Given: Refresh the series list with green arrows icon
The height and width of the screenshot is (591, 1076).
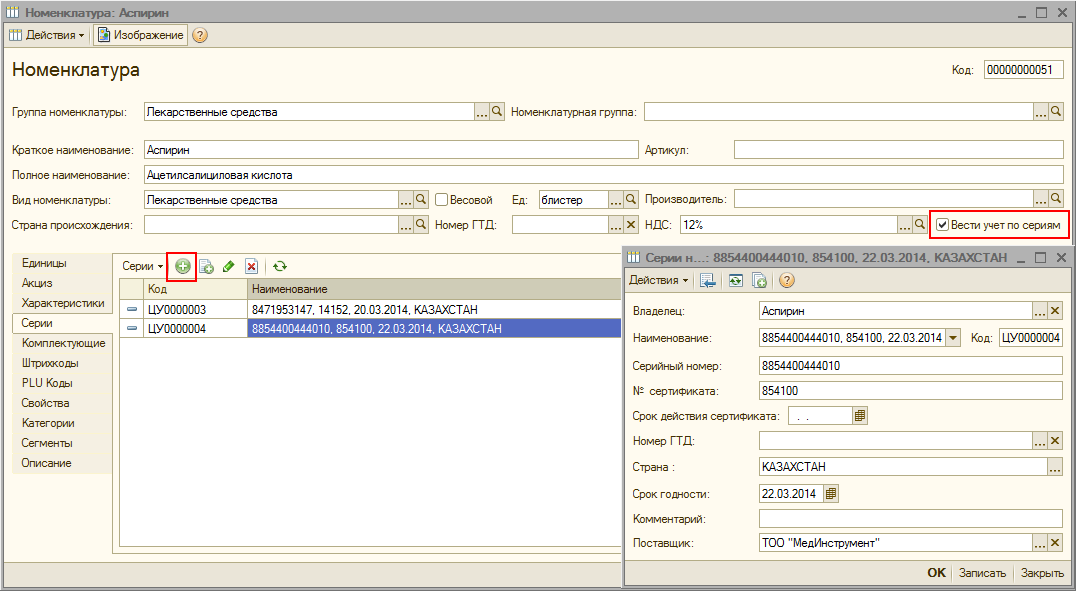Looking at the screenshot, I should click(280, 266).
